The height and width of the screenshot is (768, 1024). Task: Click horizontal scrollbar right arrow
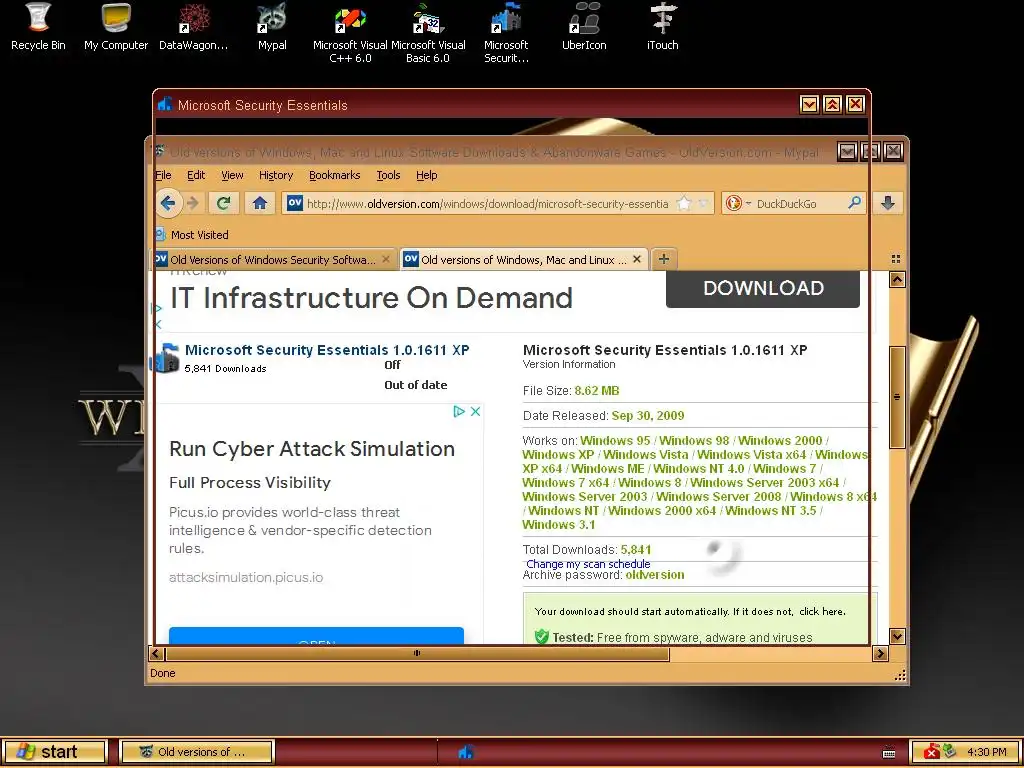click(880, 653)
